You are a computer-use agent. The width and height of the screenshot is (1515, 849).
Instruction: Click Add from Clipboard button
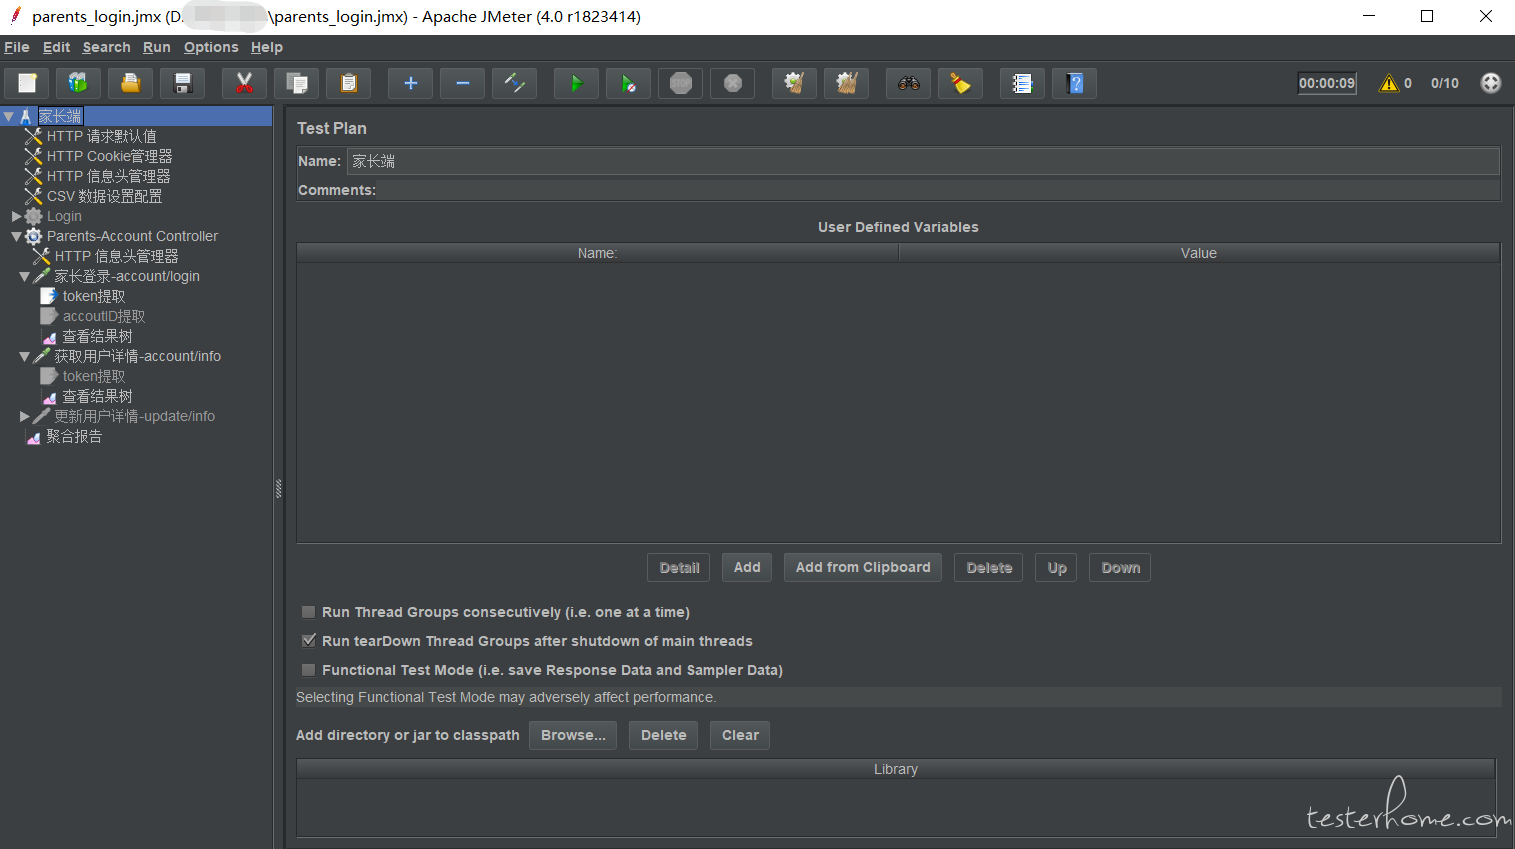tap(863, 567)
